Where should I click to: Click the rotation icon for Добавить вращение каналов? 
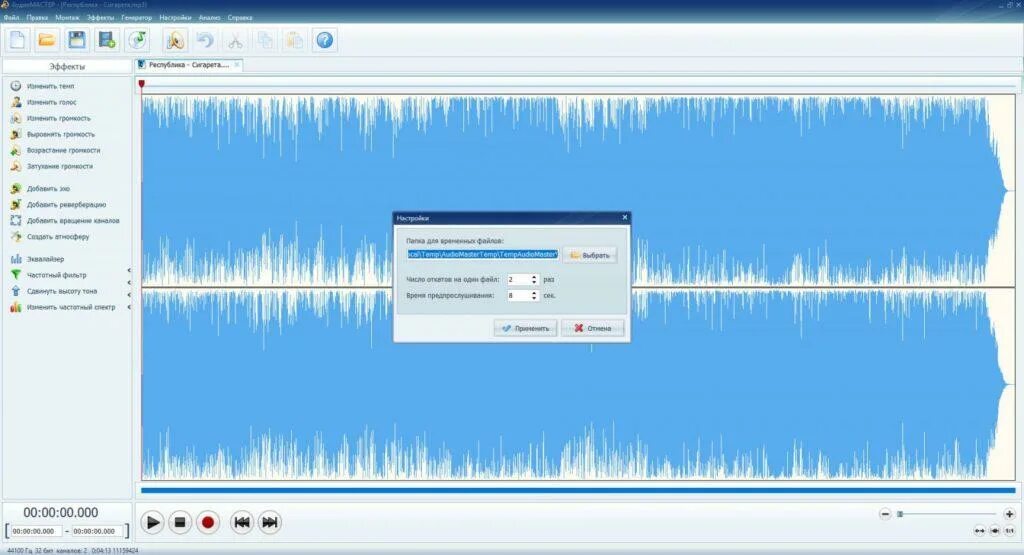(16, 220)
